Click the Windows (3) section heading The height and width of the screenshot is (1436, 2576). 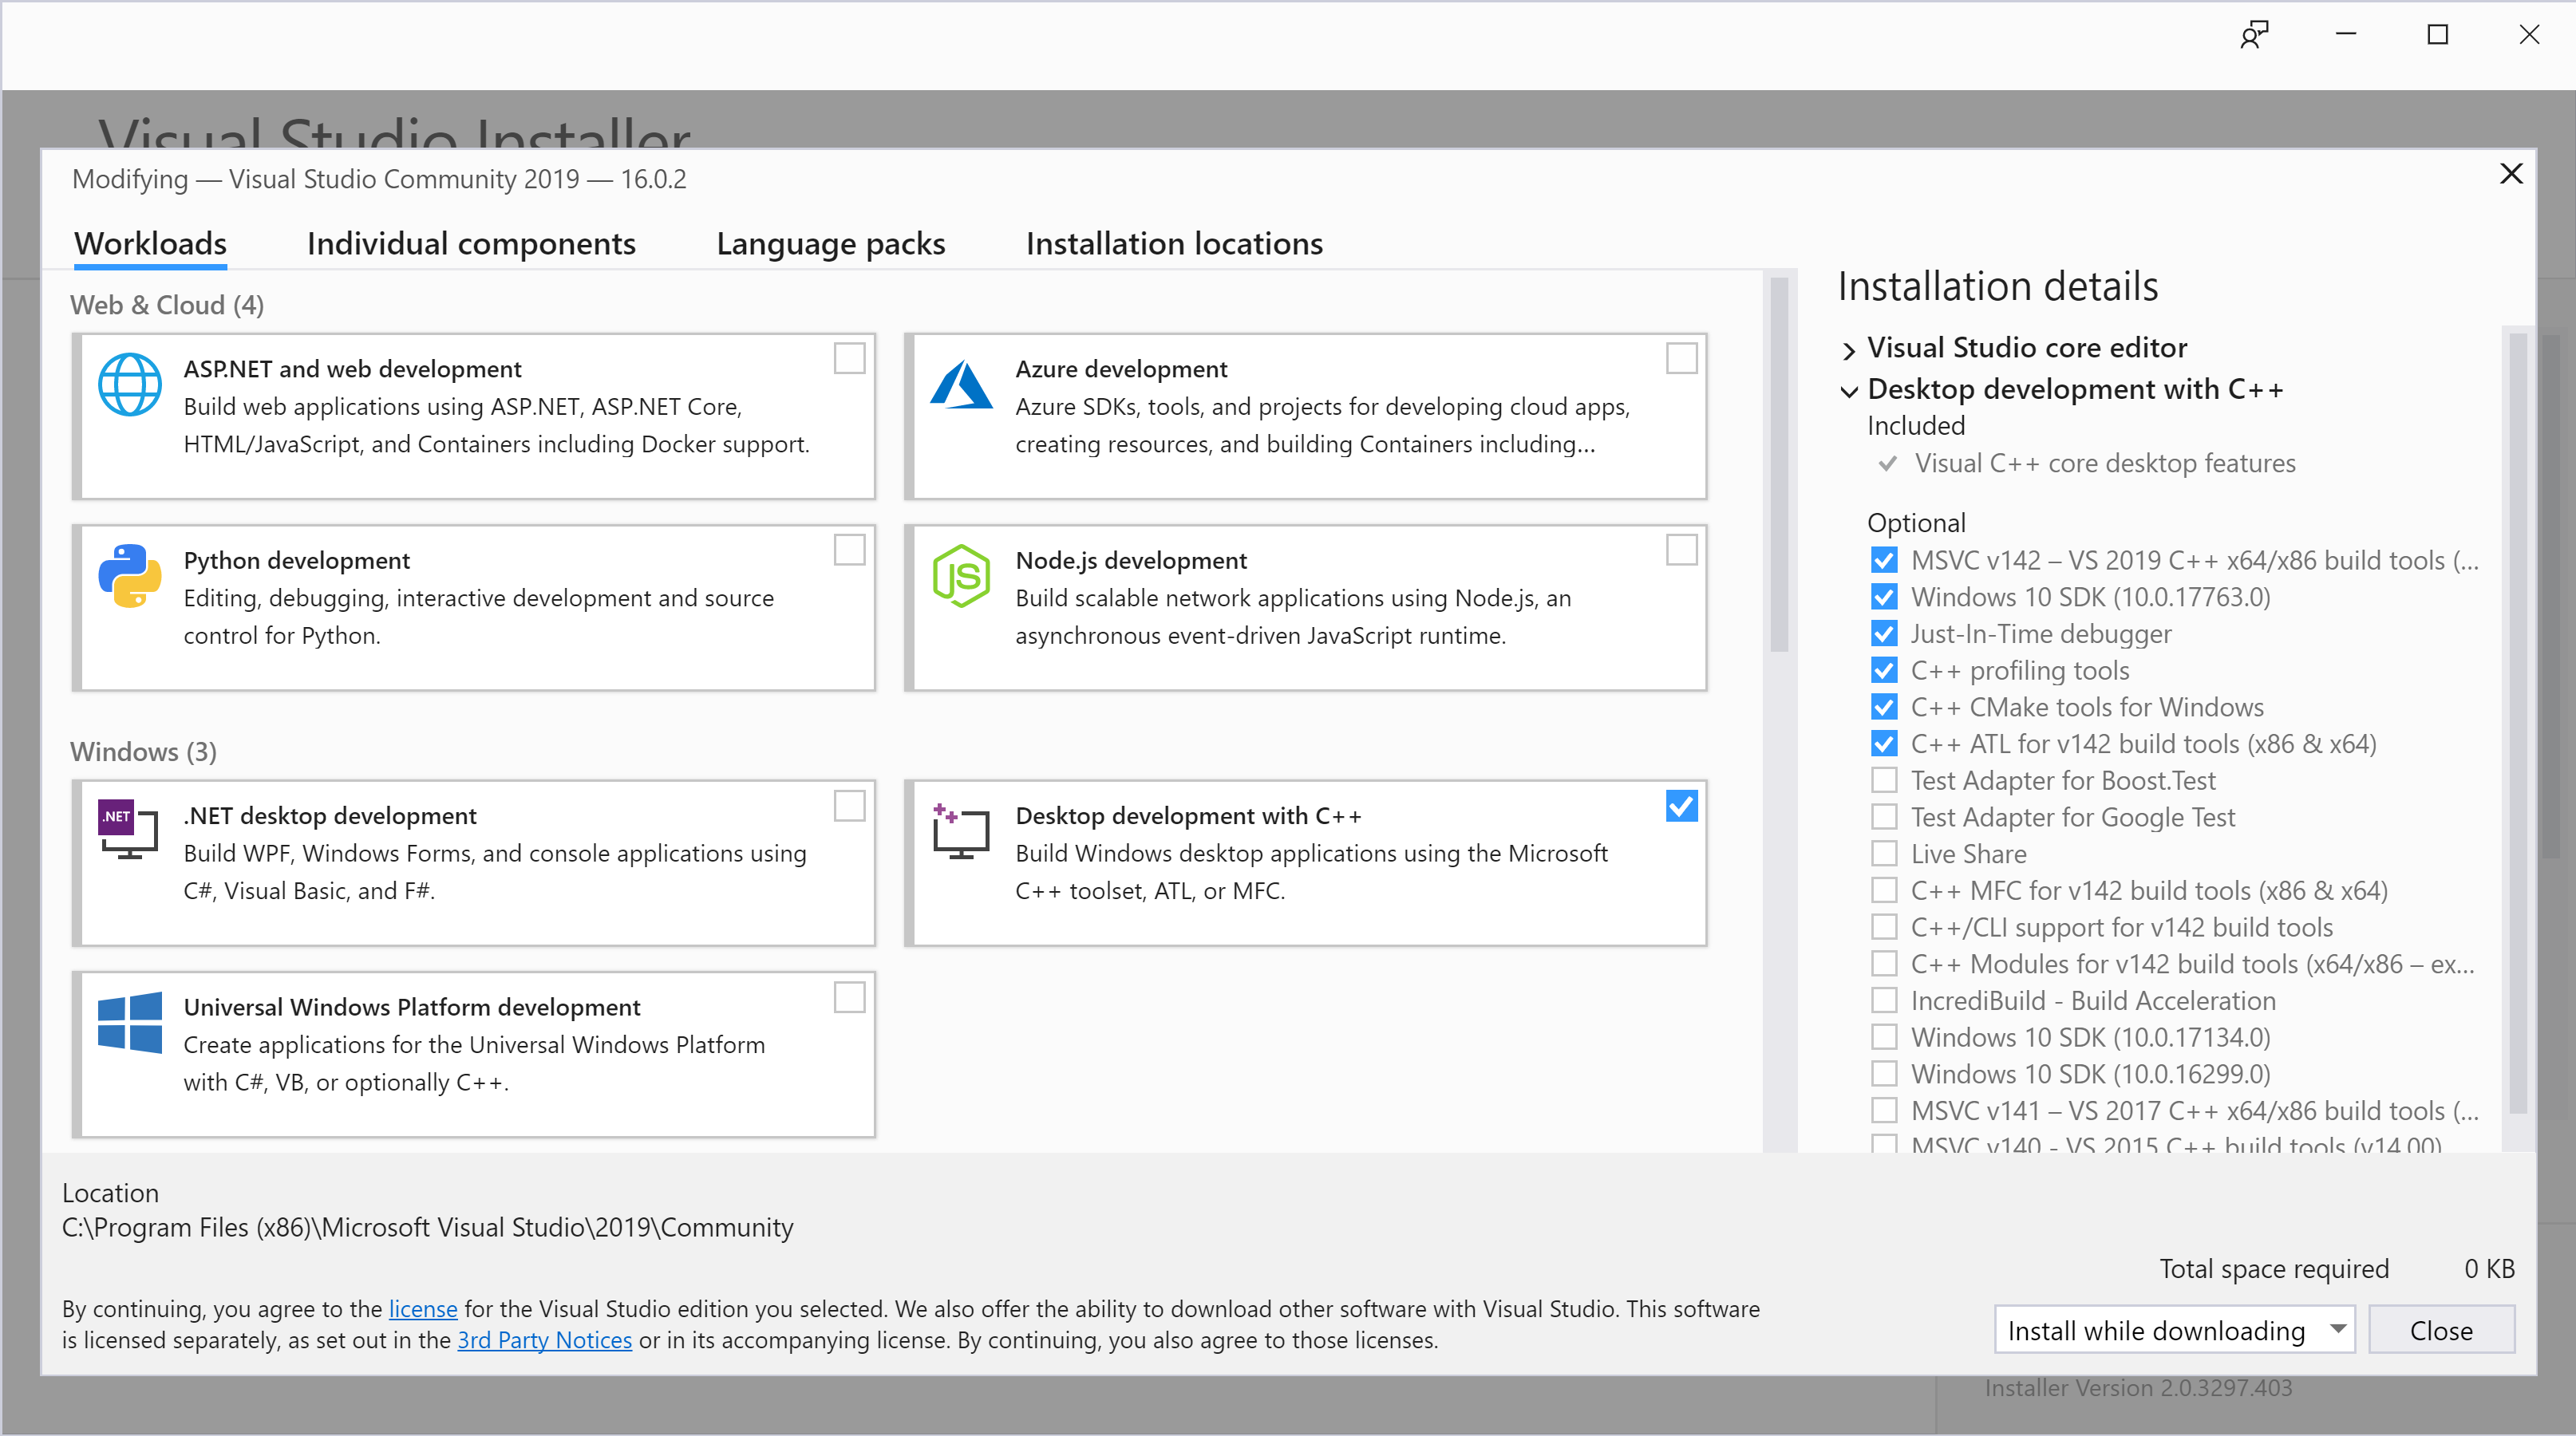(143, 751)
